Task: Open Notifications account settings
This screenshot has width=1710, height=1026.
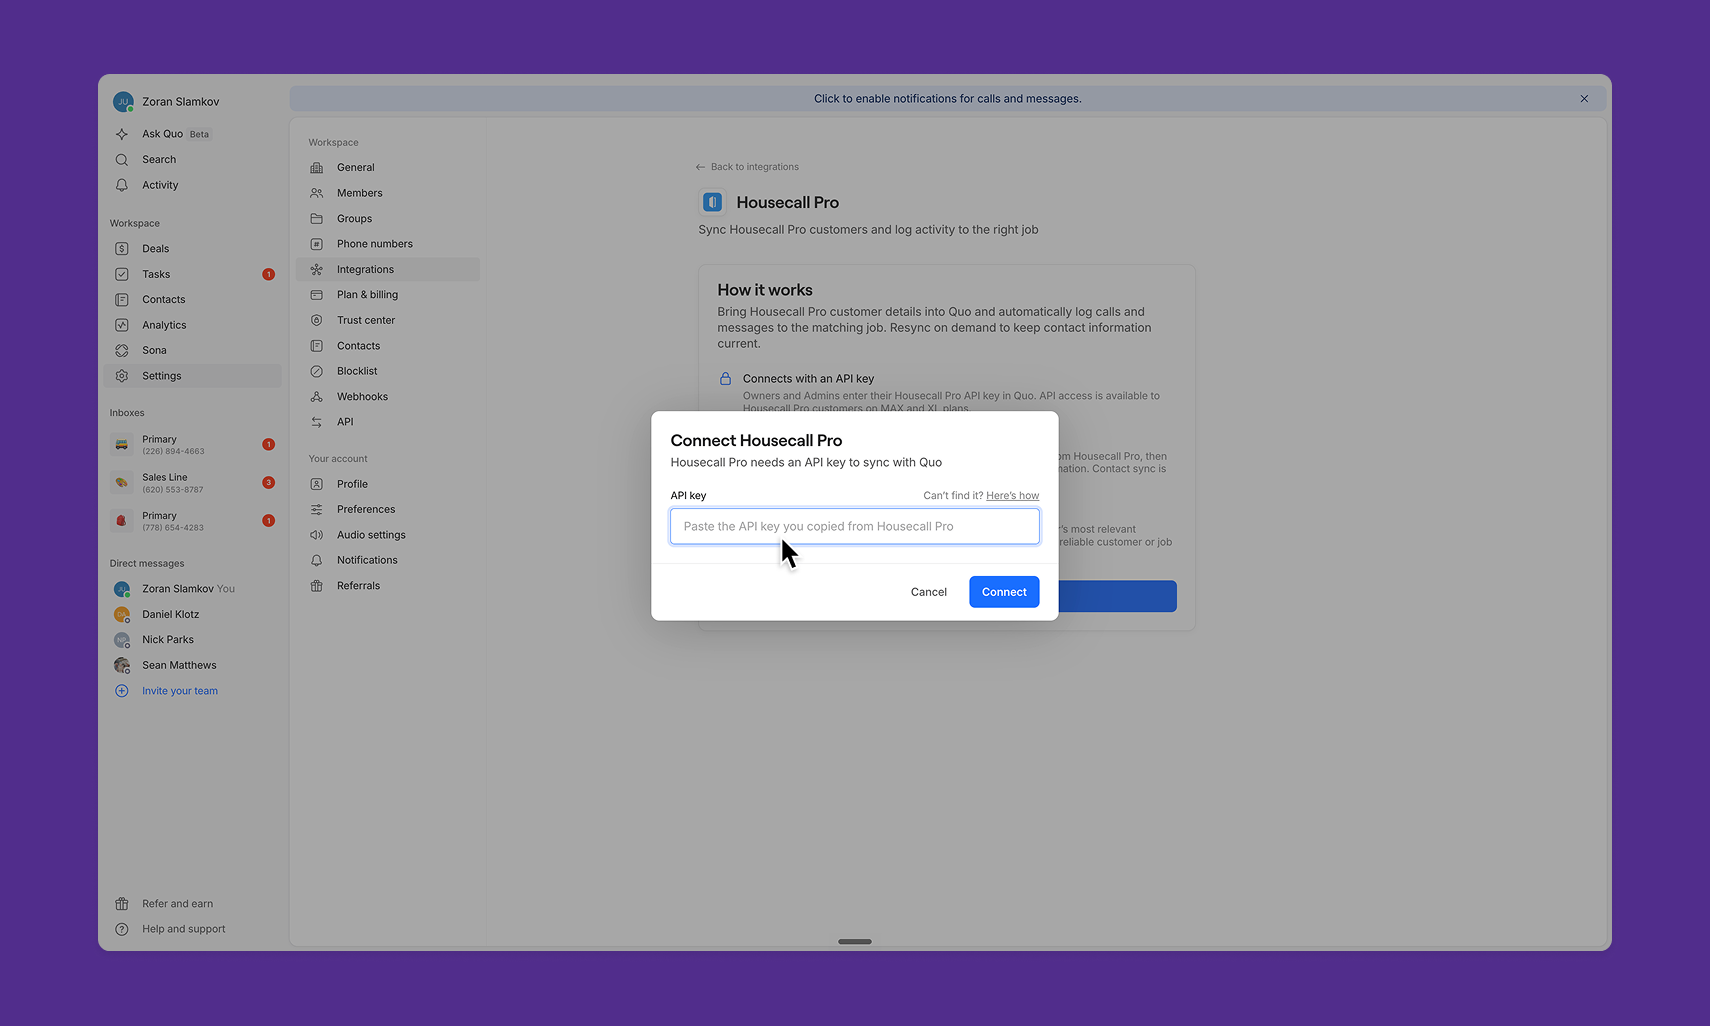Action: click(388, 560)
